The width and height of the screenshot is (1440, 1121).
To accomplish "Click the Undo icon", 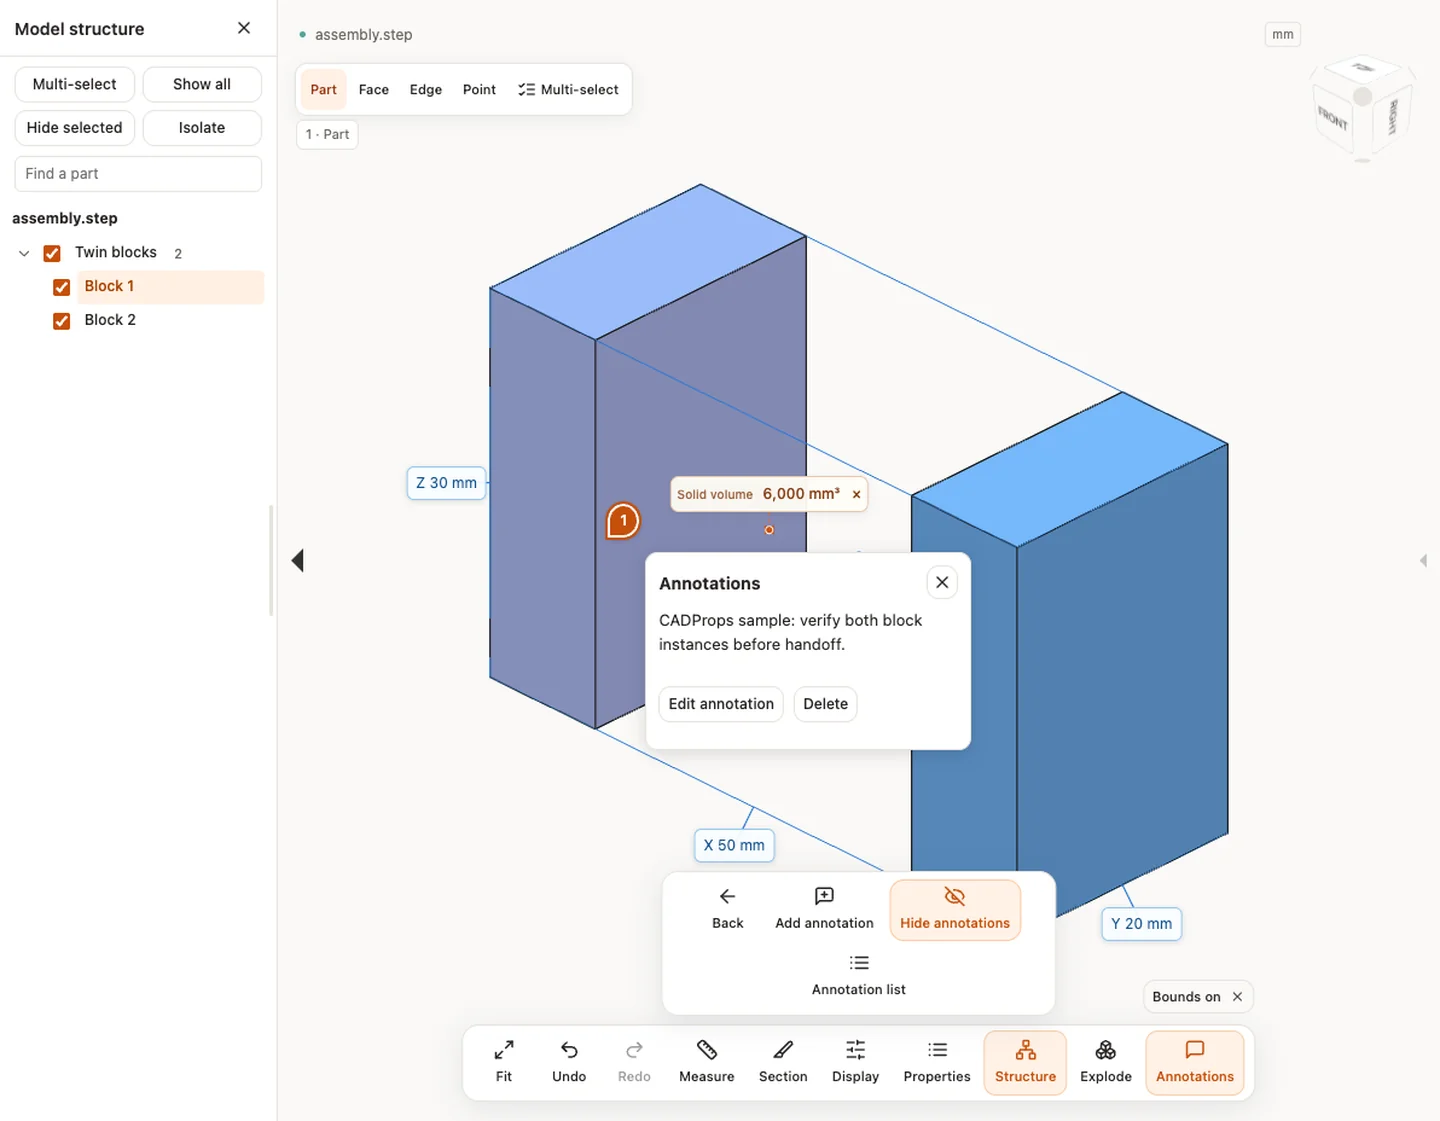I will (x=569, y=1050).
